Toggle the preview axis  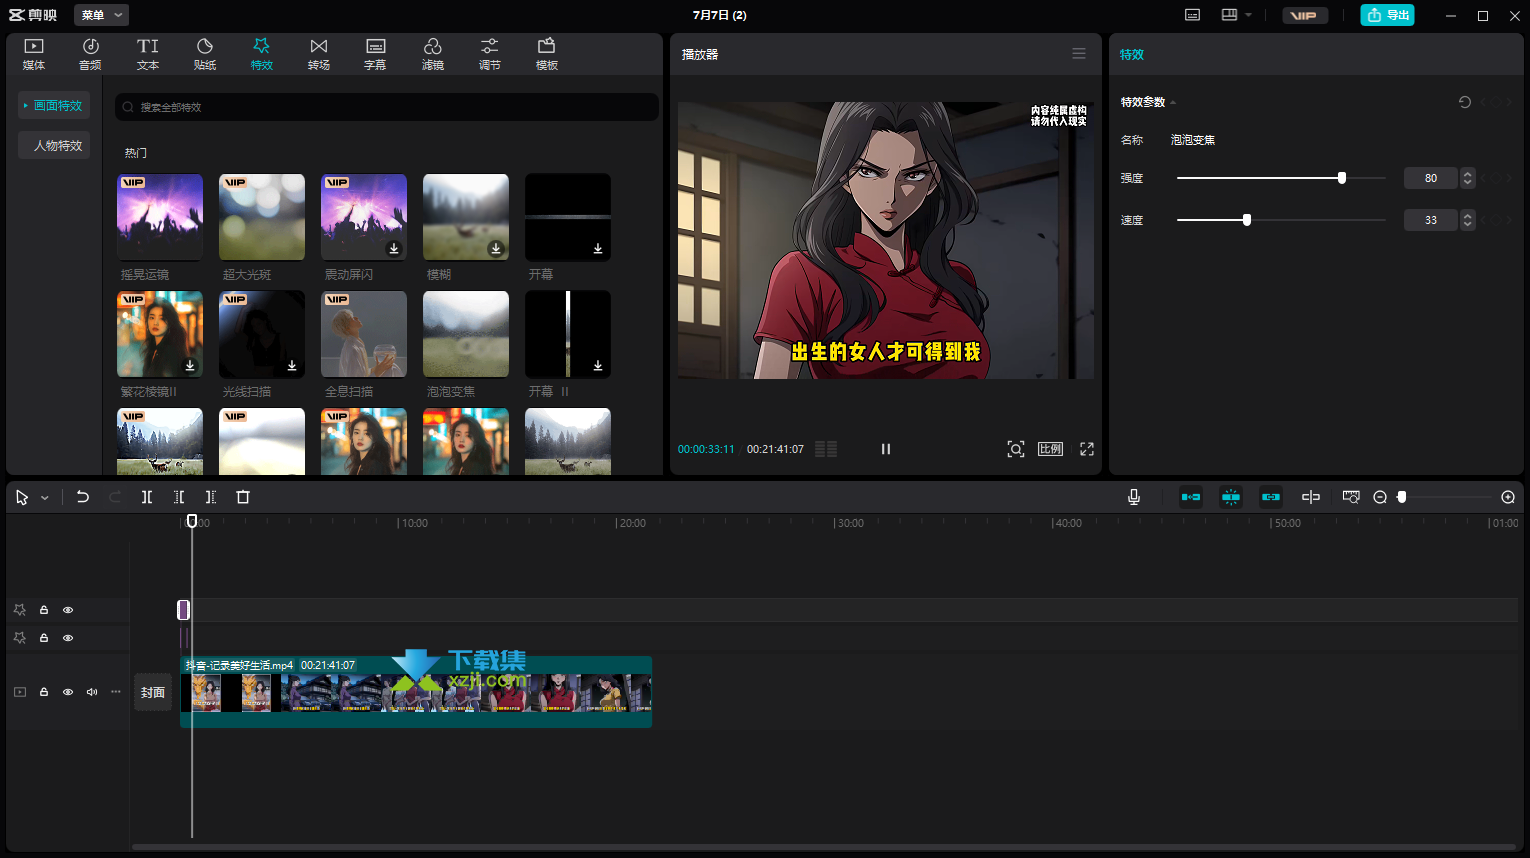[x=1311, y=497]
